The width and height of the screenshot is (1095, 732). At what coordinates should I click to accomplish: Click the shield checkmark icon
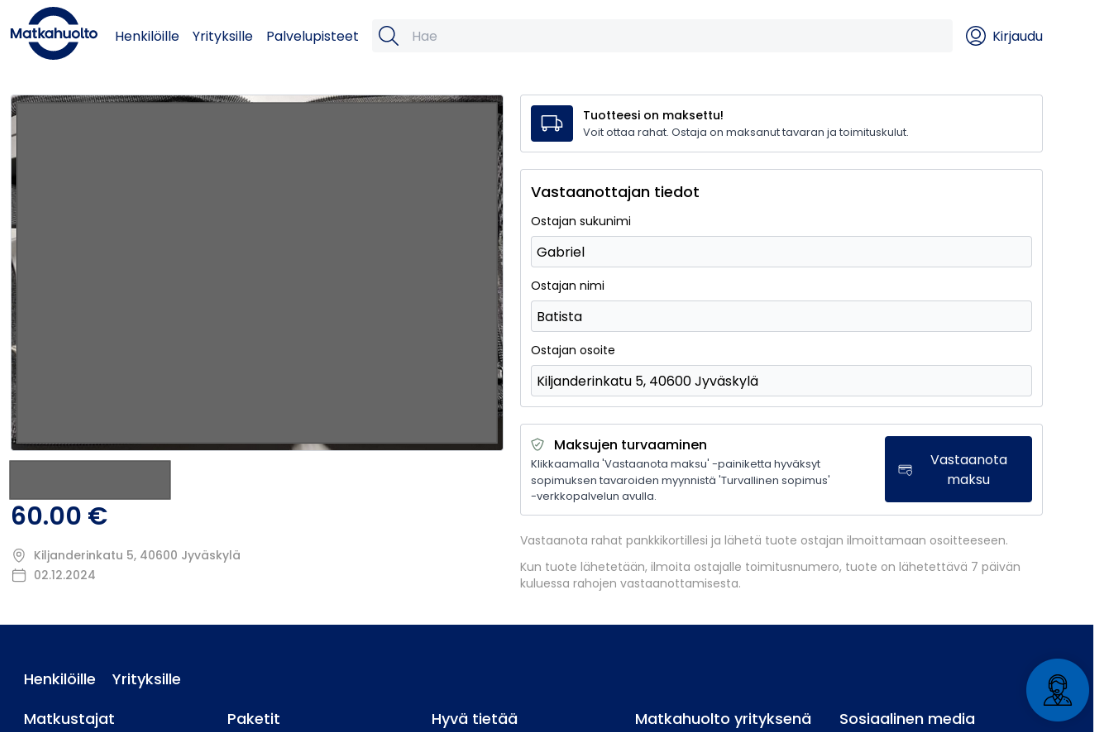538,445
